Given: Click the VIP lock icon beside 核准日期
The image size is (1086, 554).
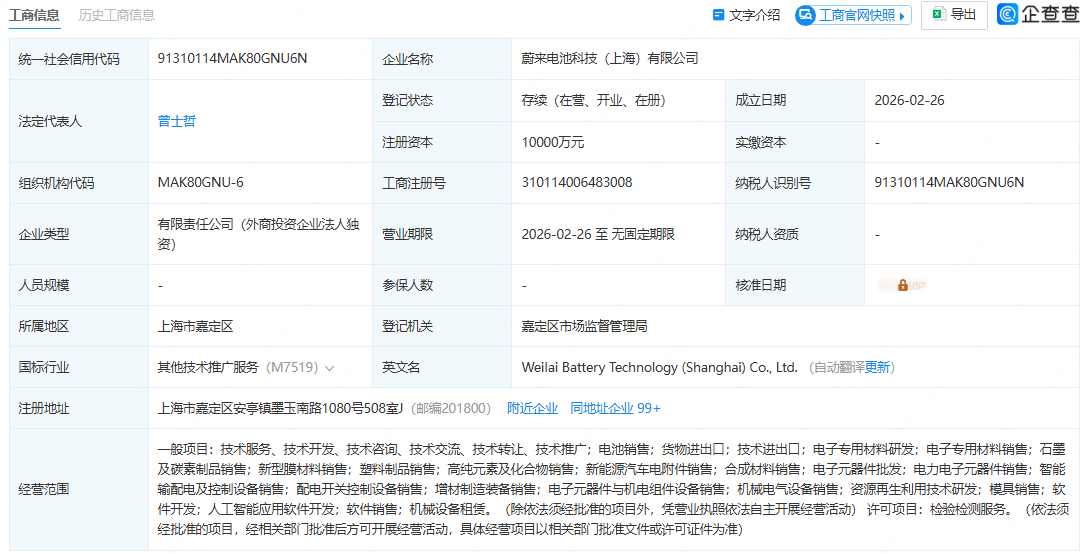Looking at the screenshot, I should click(902, 285).
